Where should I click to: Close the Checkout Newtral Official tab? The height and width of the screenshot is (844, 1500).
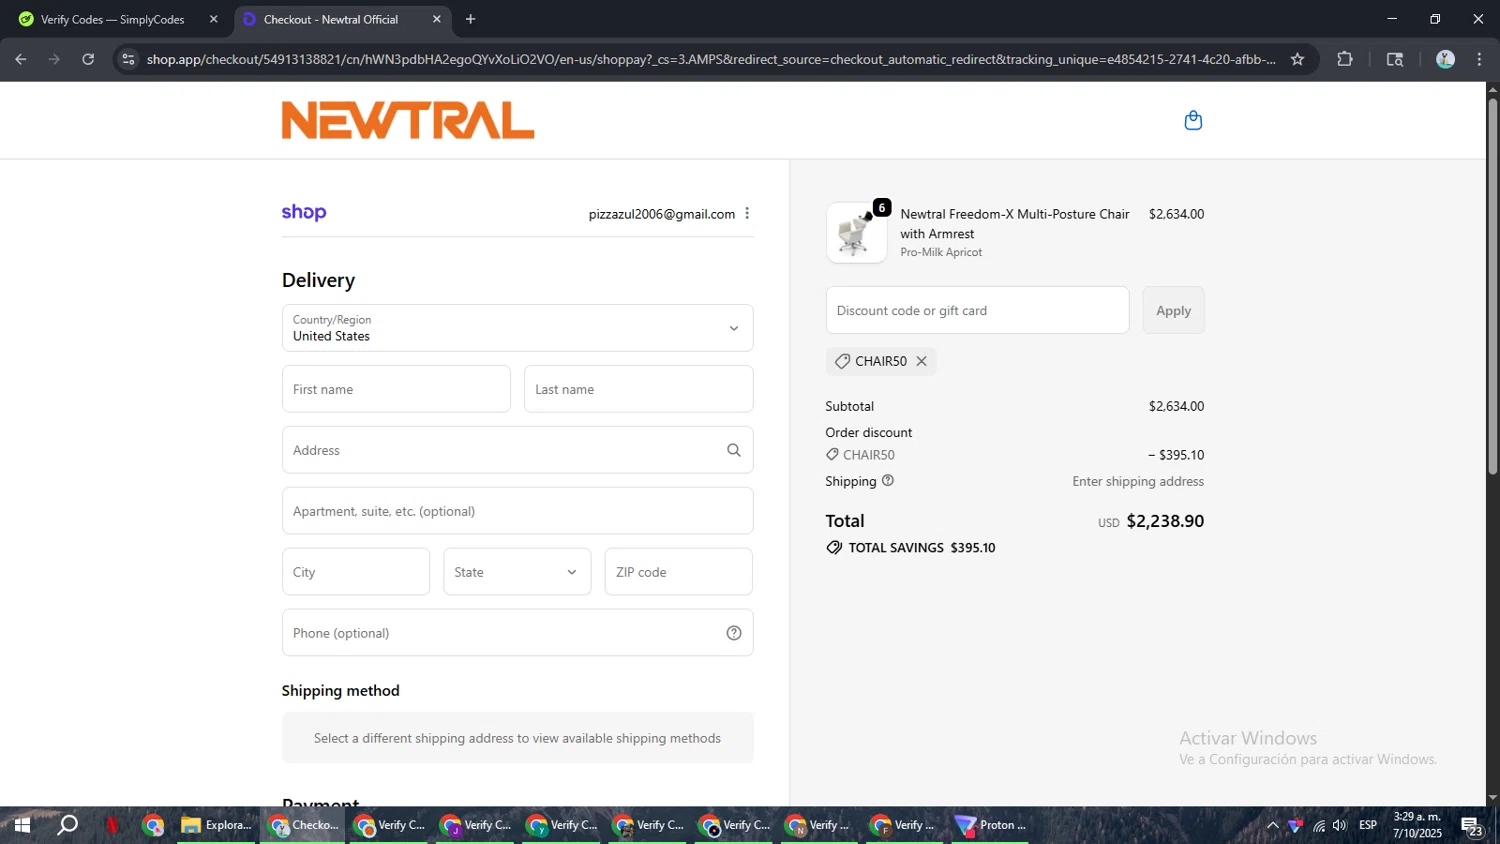coord(437,19)
